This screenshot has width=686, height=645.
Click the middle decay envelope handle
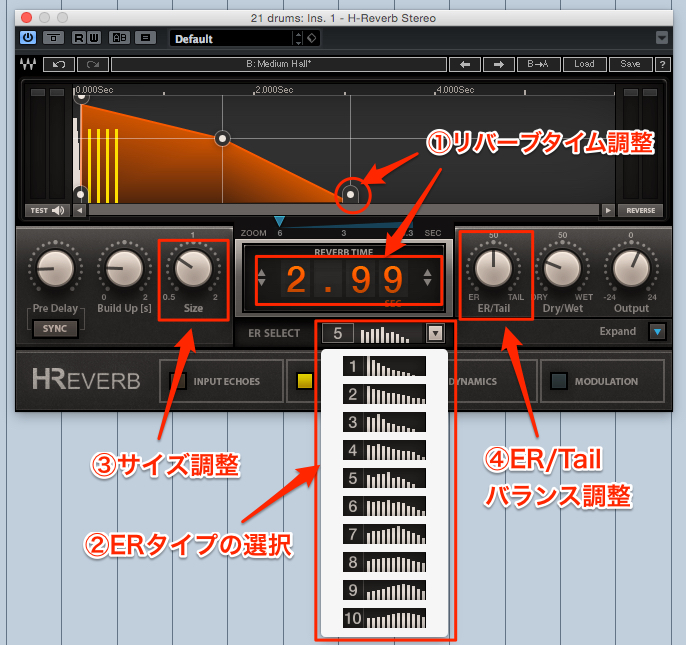click(222, 139)
